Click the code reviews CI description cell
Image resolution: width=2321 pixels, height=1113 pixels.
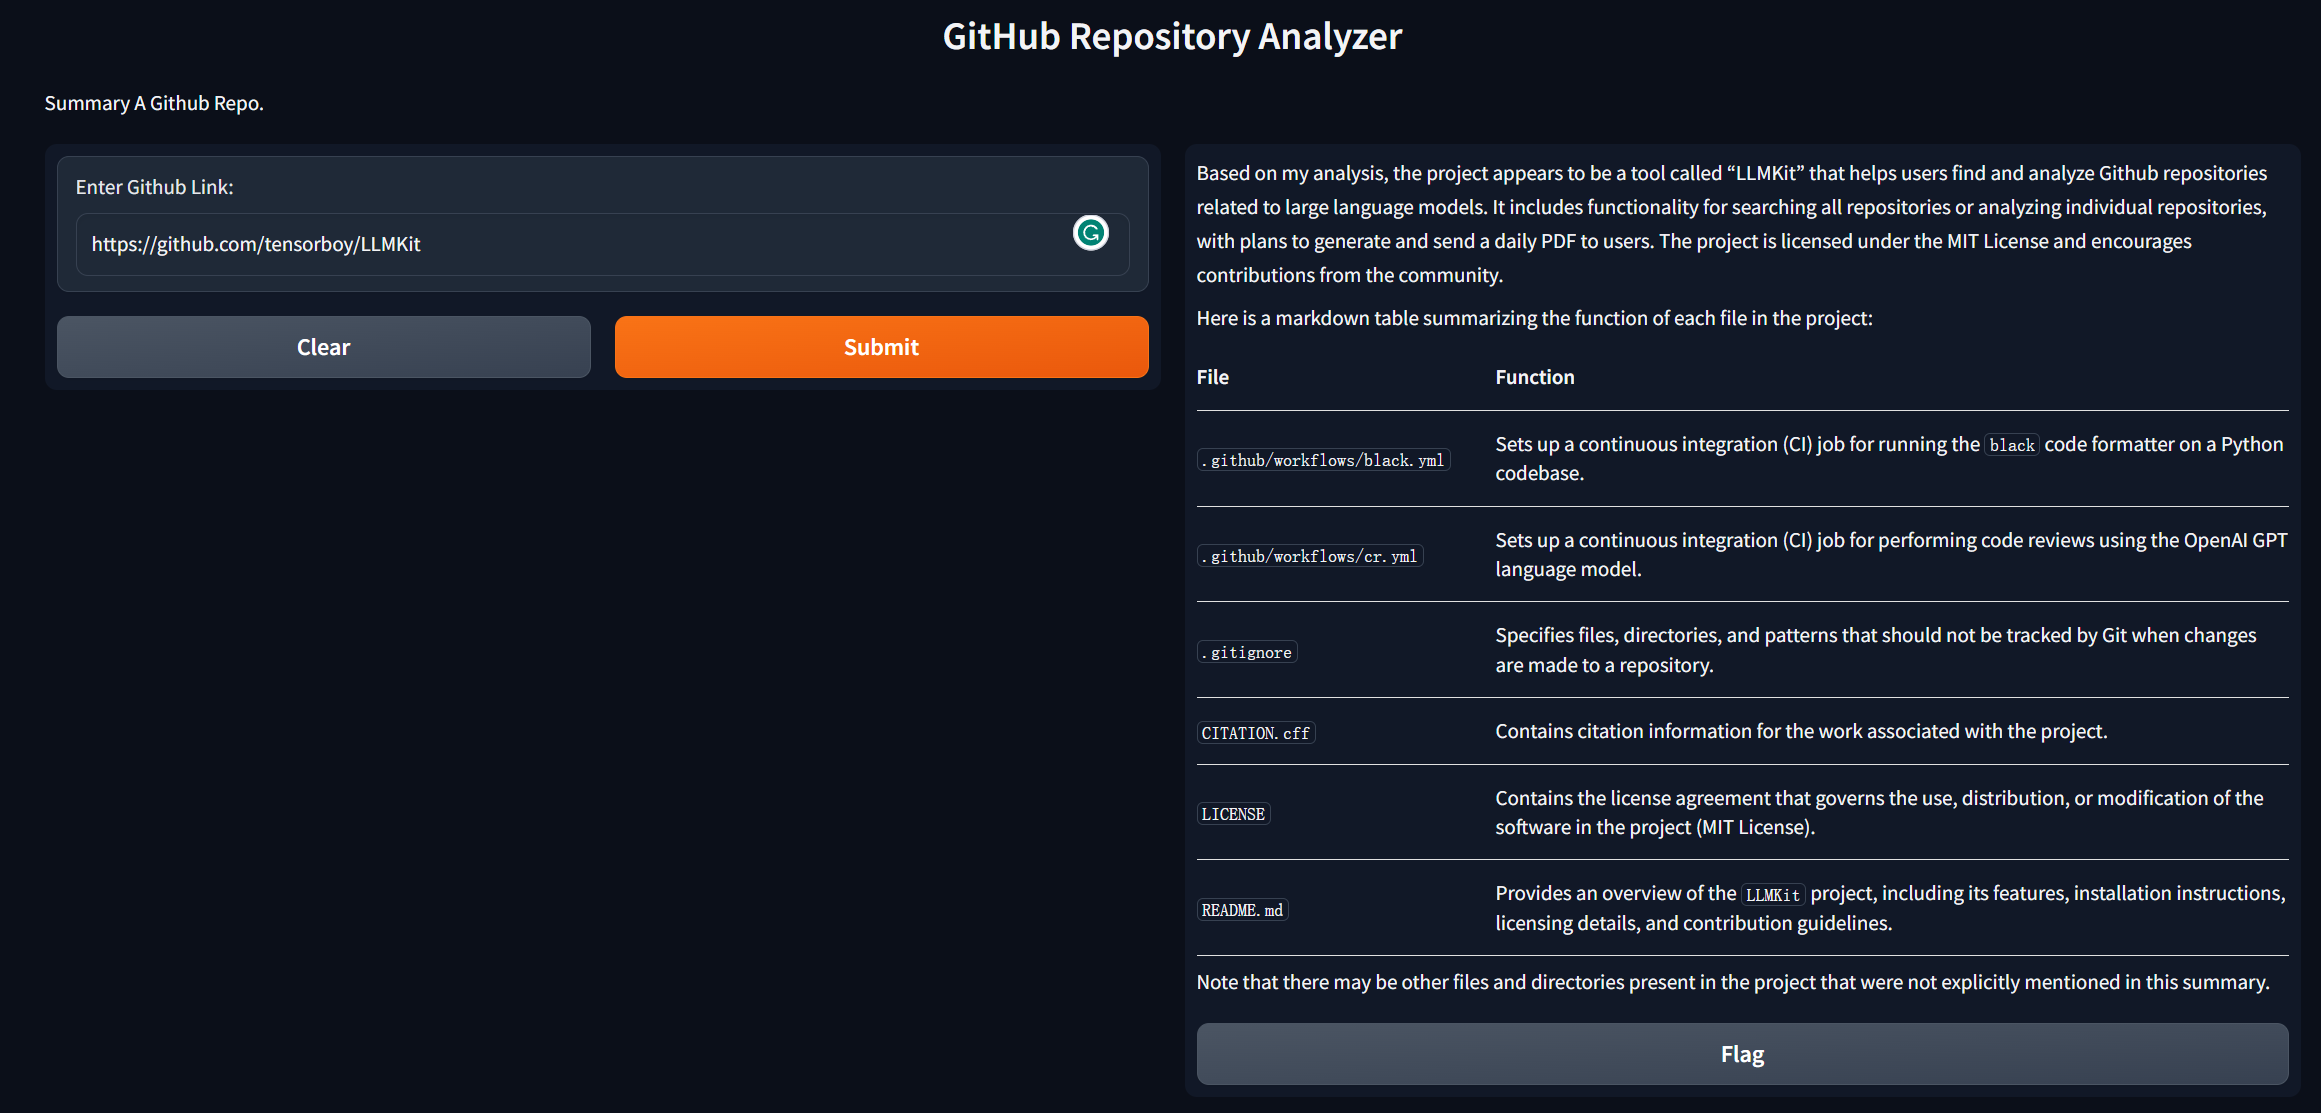point(1891,554)
